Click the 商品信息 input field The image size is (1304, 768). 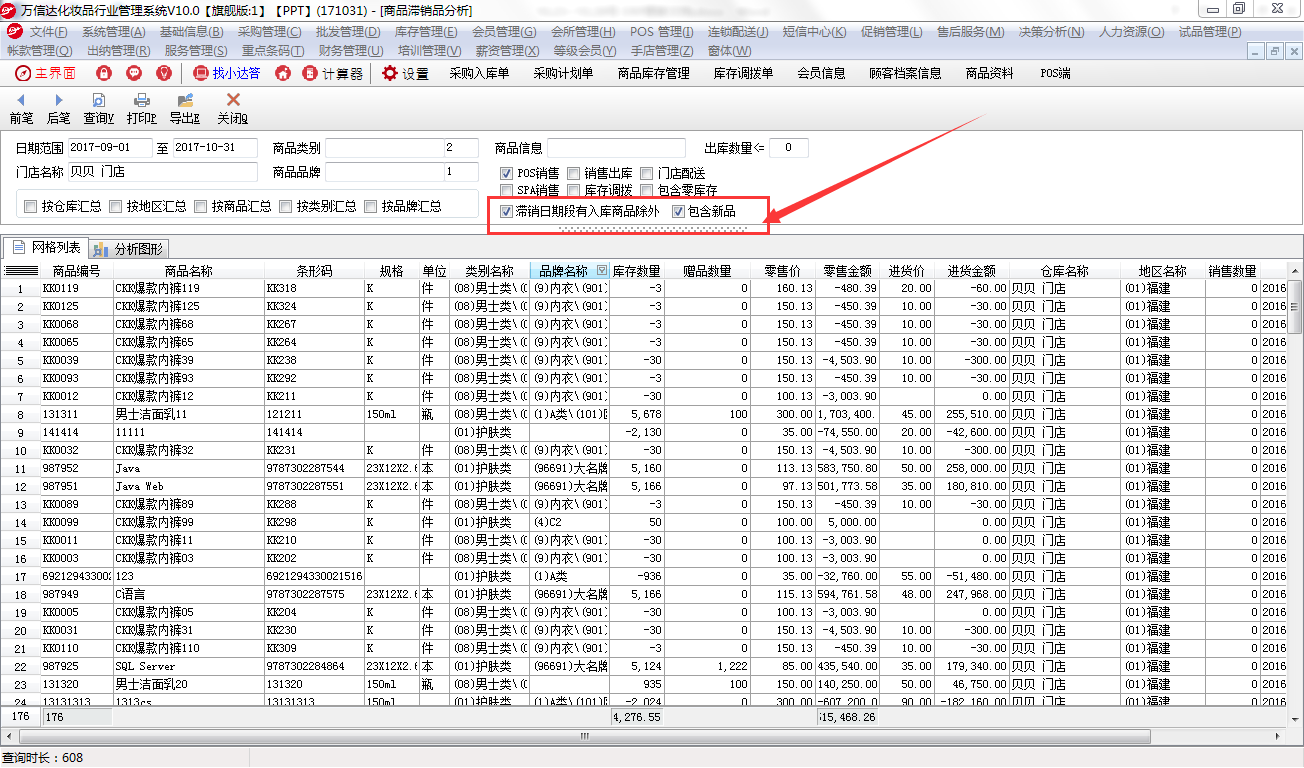tap(616, 148)
